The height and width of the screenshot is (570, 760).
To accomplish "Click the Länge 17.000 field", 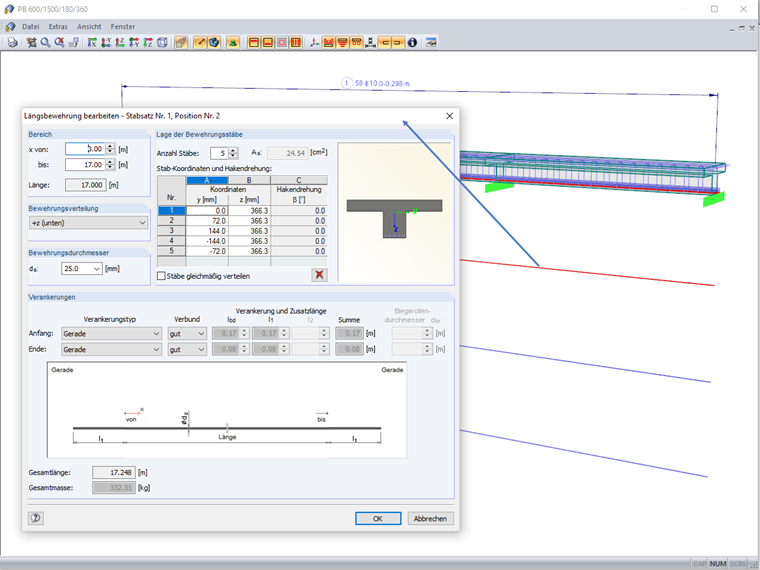I will (86, 185).
